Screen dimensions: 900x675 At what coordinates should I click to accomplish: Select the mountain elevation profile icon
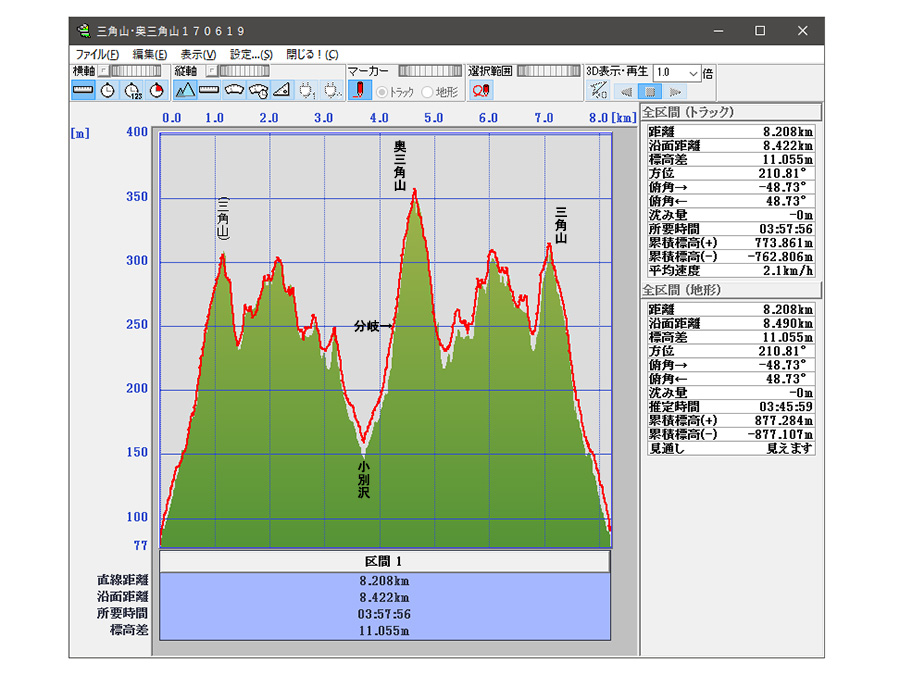[185, 91]
